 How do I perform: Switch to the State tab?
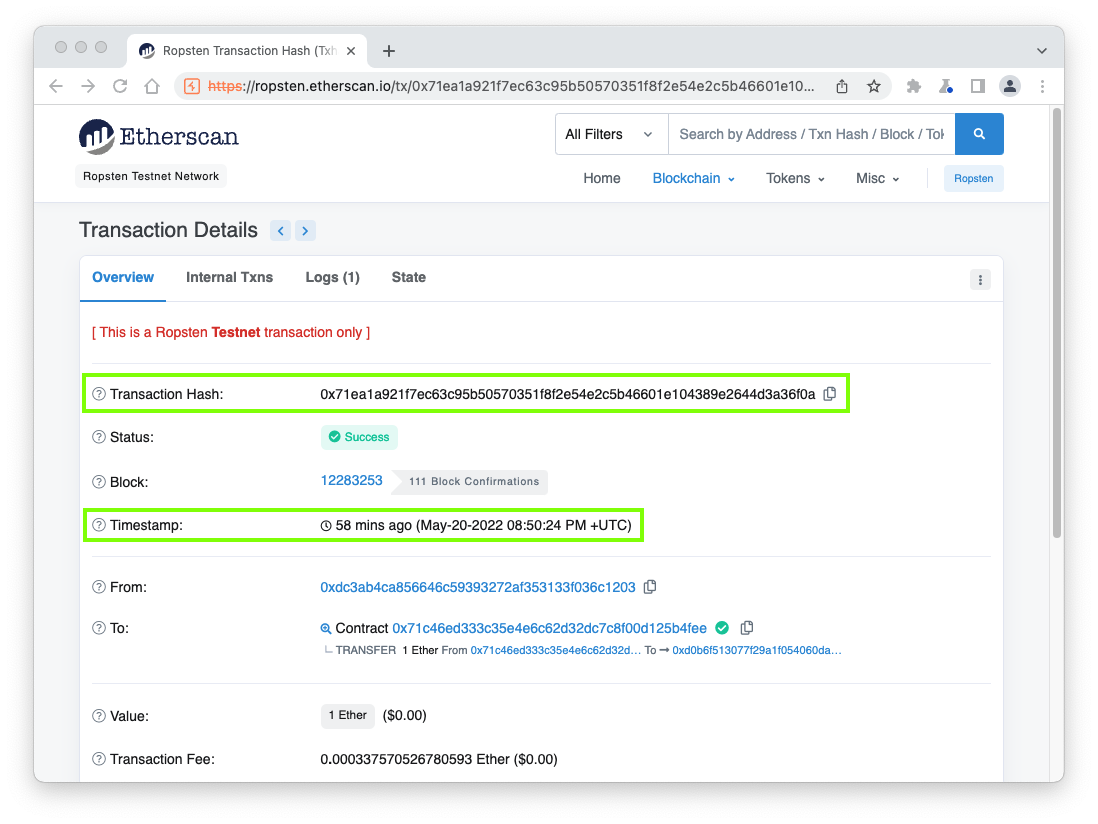409,277
